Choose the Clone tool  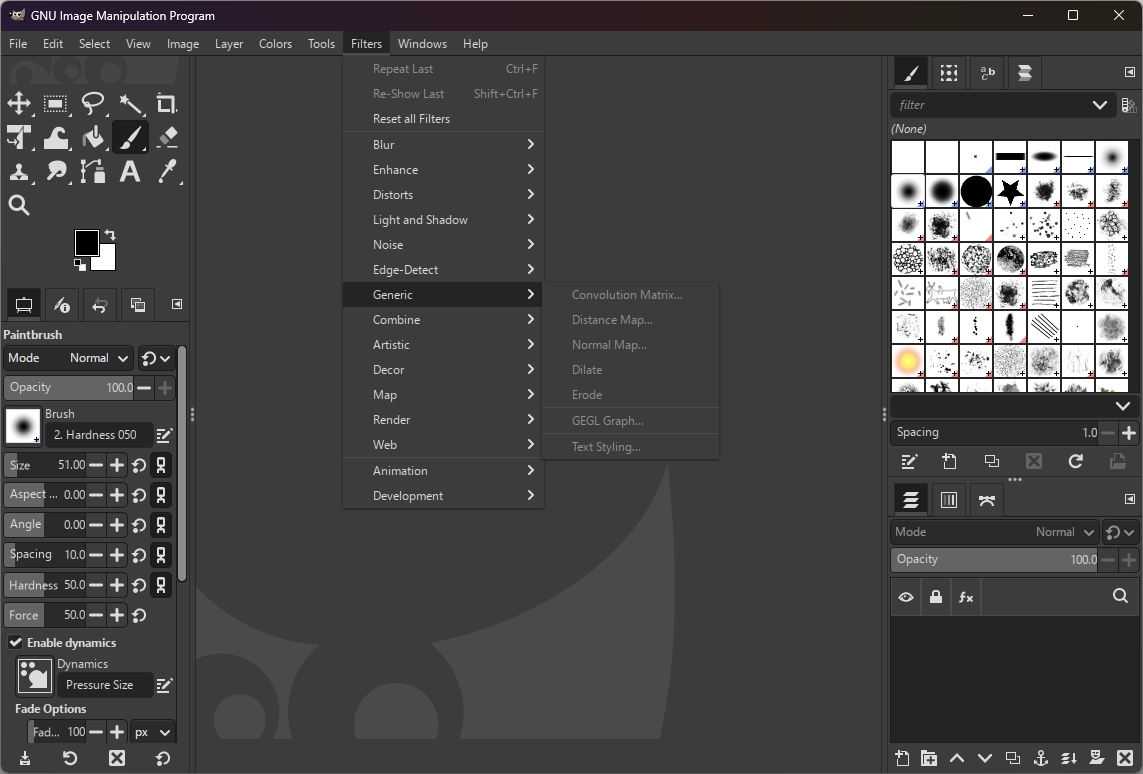(x=19, y=171)
